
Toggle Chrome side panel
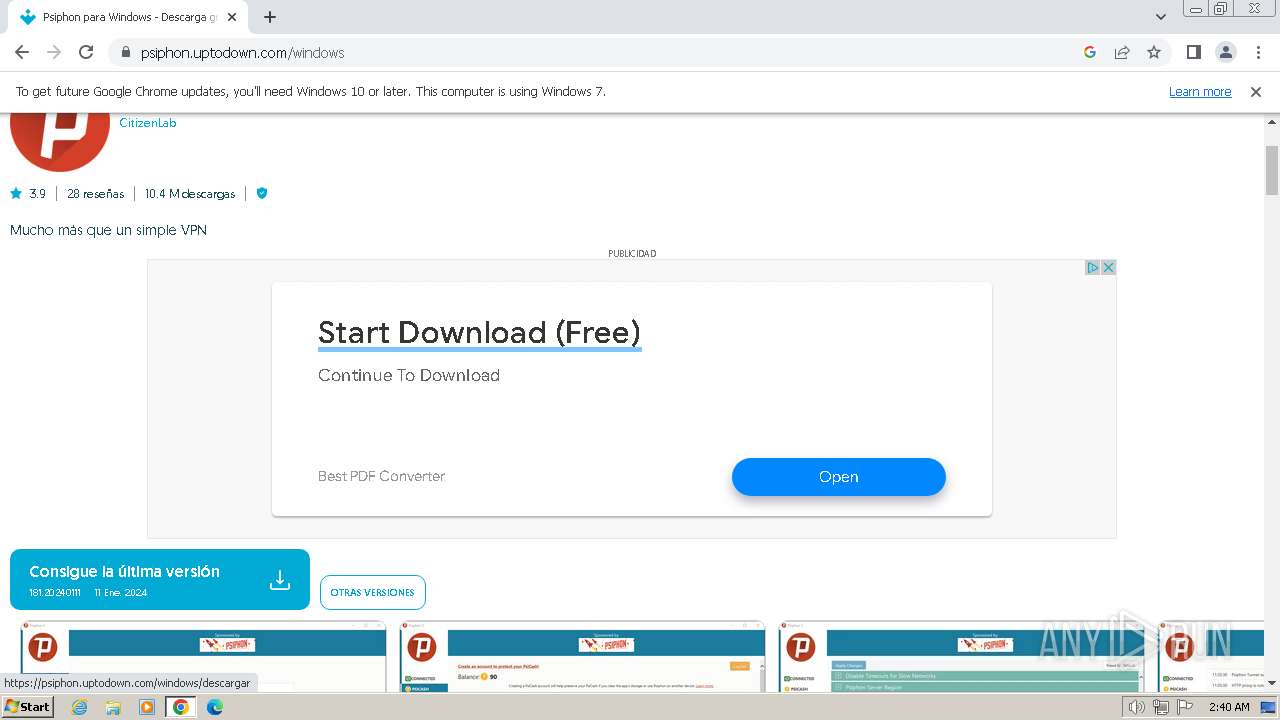(x=1193, y=52)
